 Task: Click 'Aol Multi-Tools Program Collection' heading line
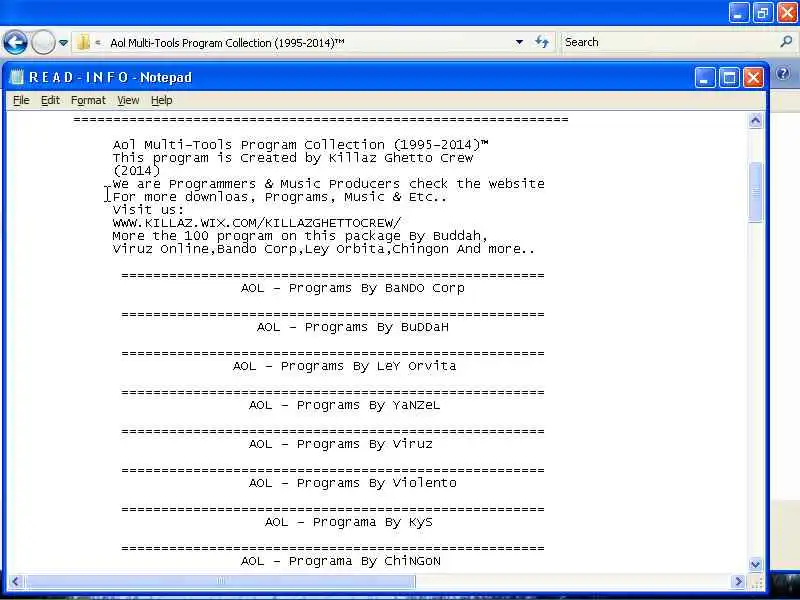[301, 144]
